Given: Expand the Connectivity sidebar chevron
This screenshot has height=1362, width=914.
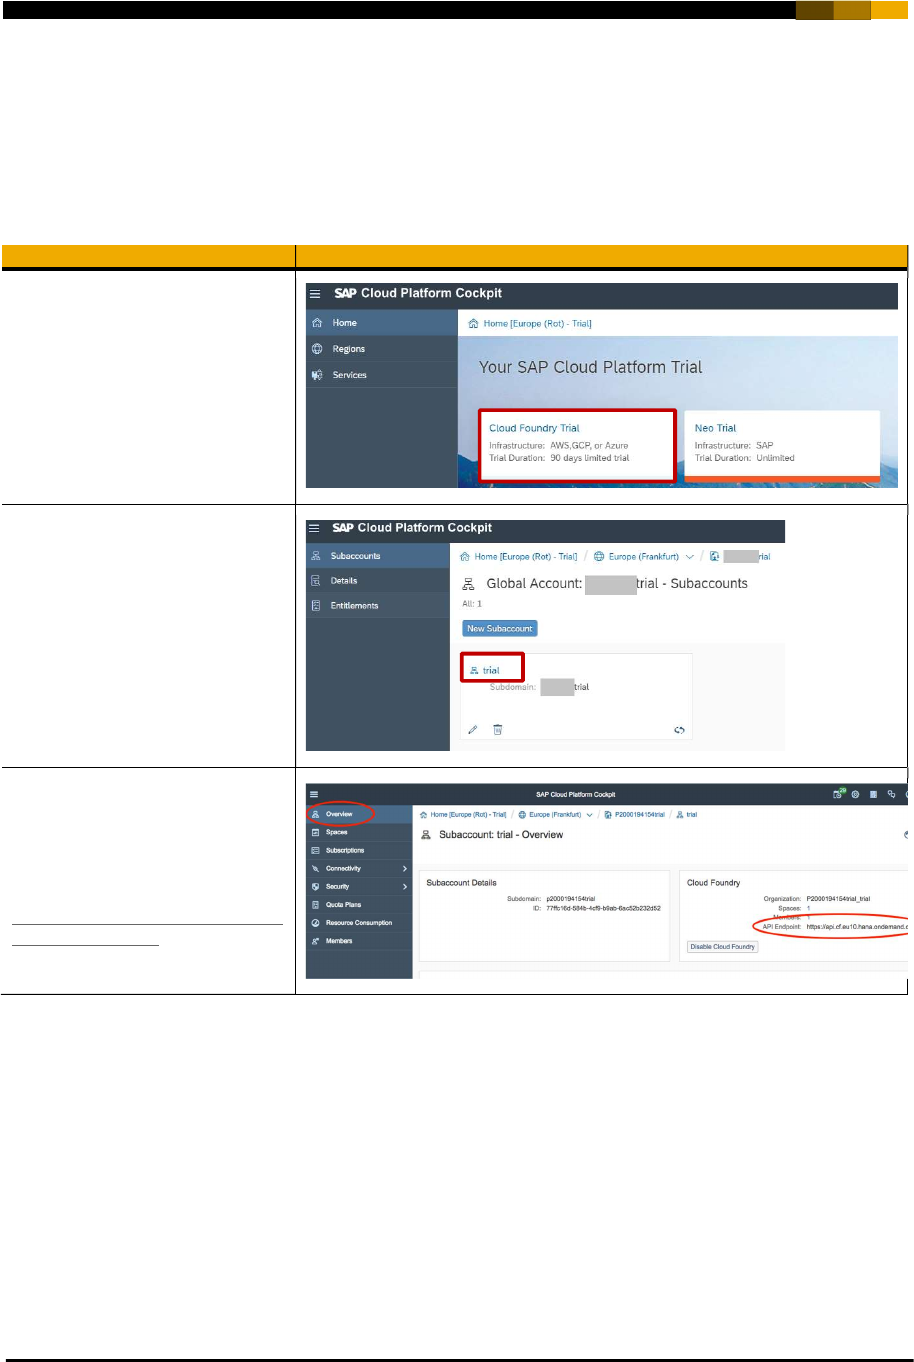Looking at the screenshot, I should point(405,869).
